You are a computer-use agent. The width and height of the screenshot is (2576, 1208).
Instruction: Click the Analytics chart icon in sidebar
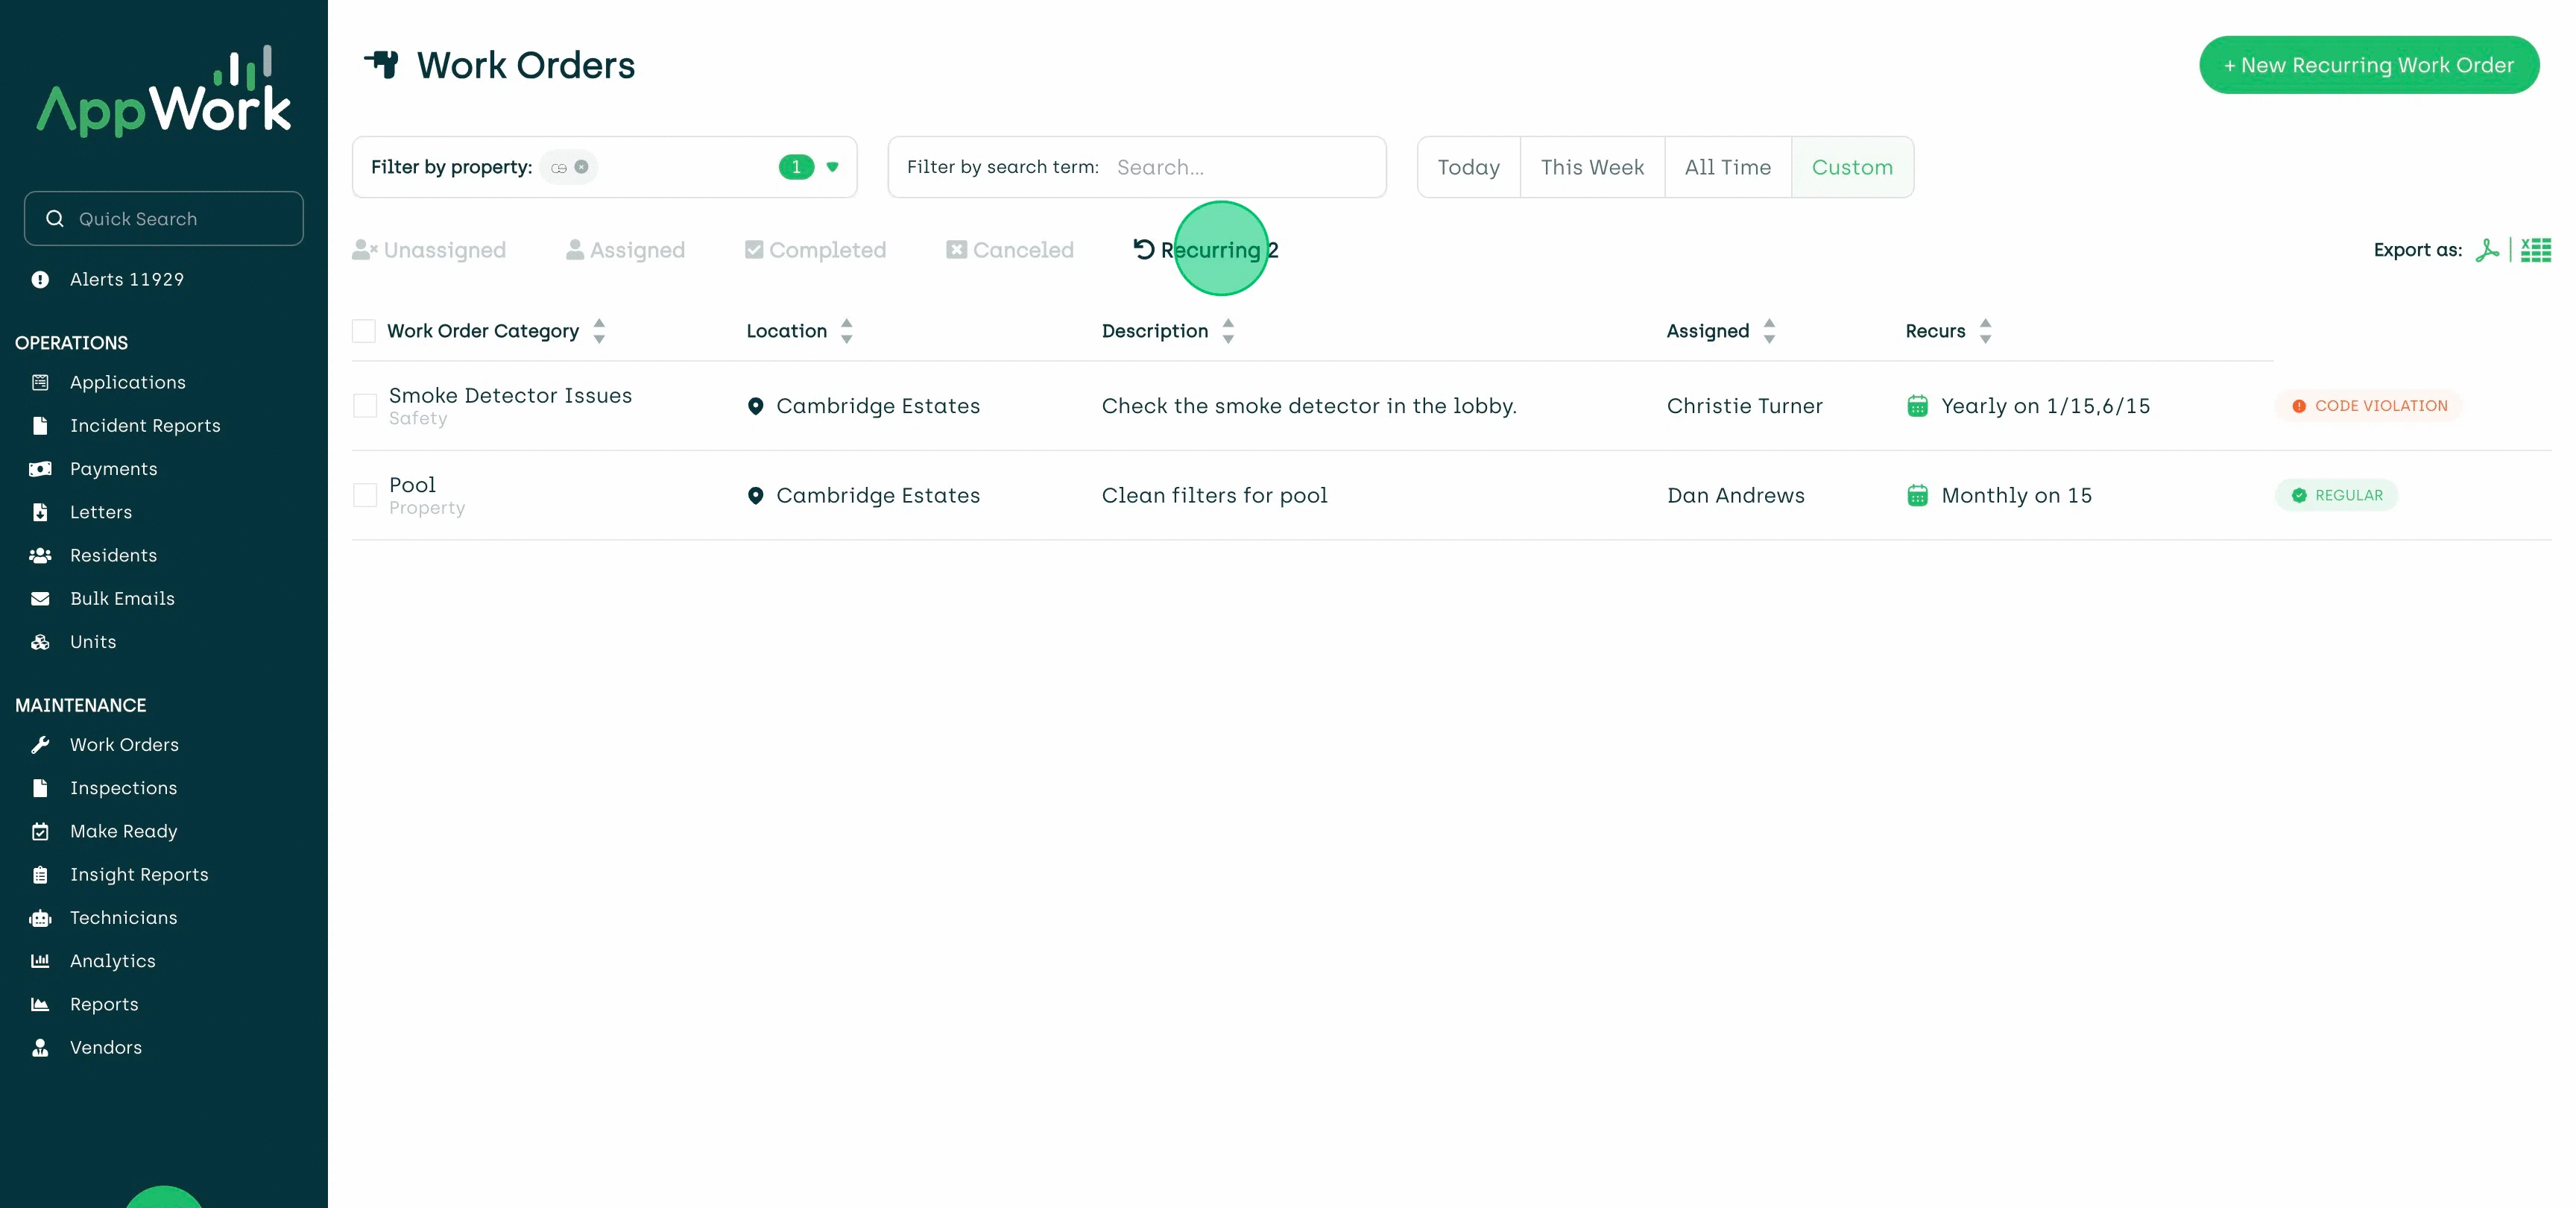40,961
